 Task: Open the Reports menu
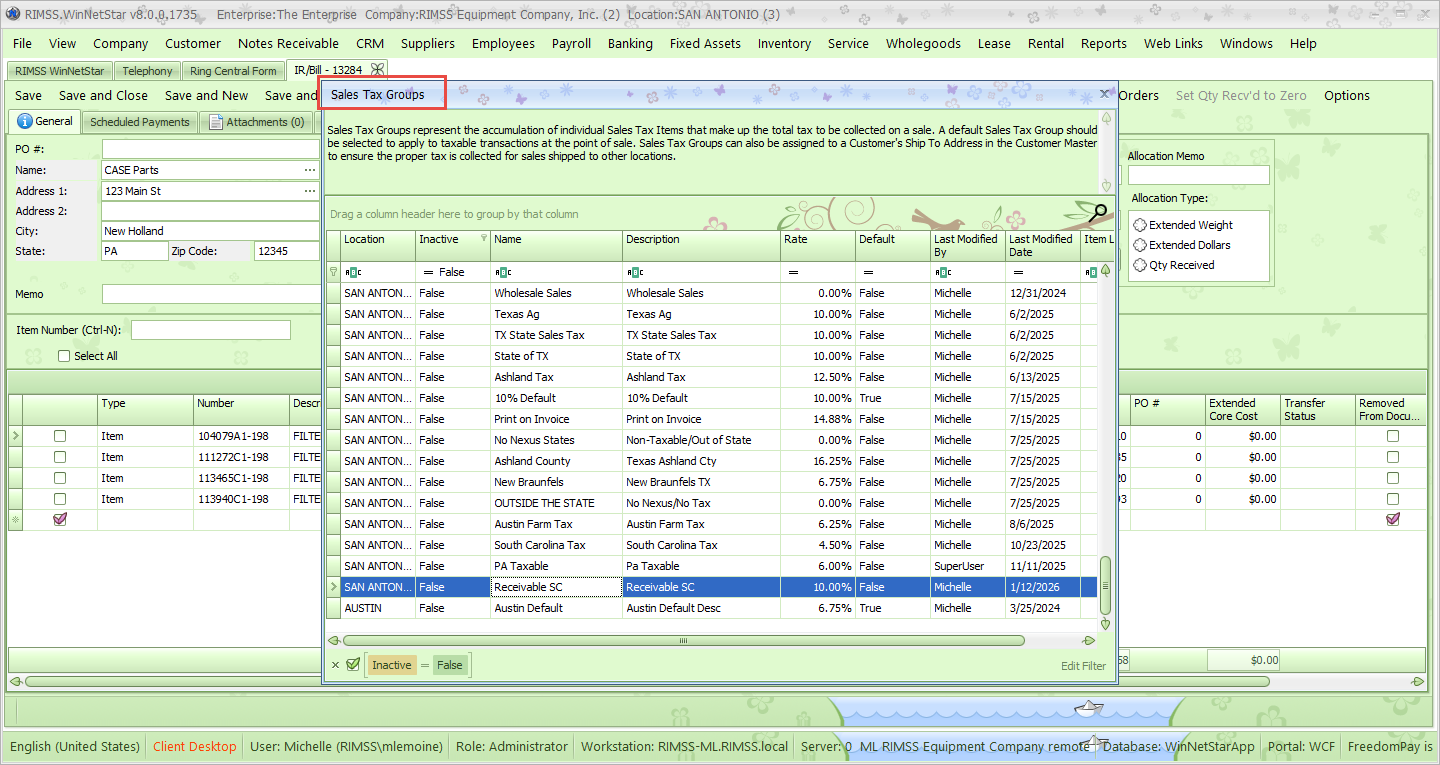click(1103, 43)
